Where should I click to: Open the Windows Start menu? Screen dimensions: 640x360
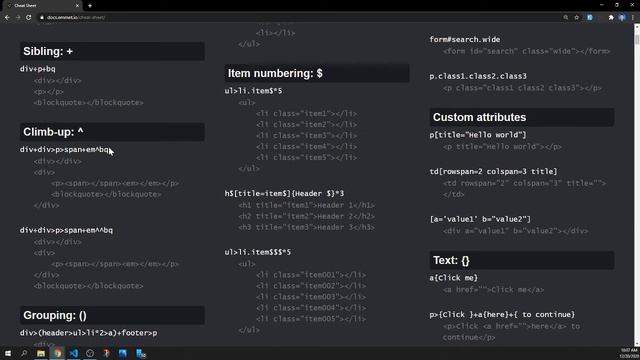coord(8,353)
